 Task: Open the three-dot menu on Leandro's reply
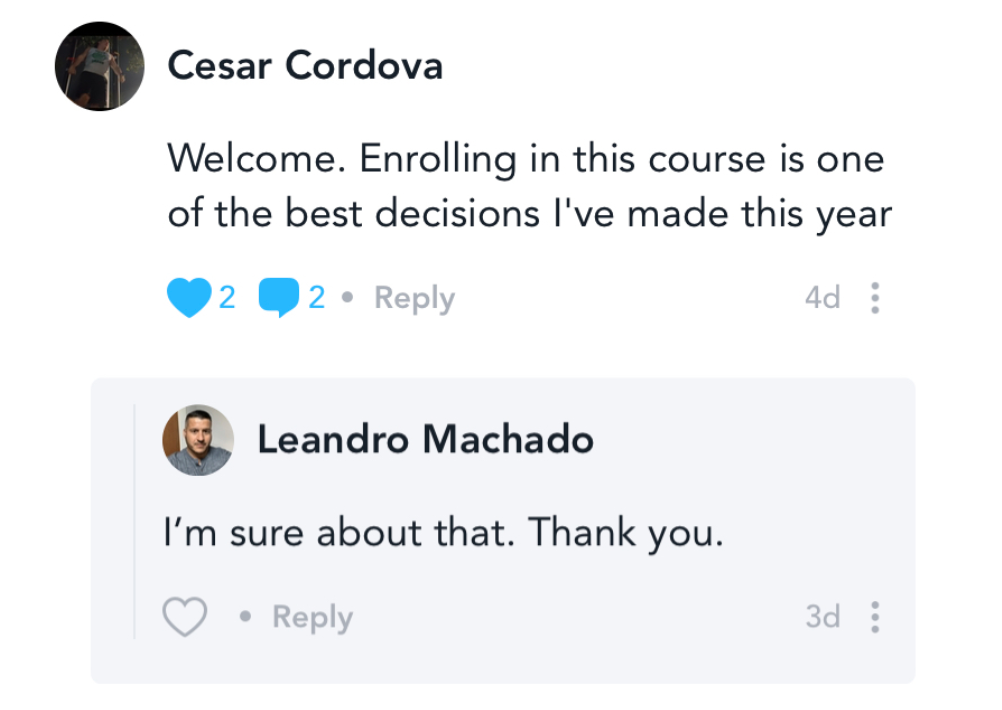click(875, 618)
